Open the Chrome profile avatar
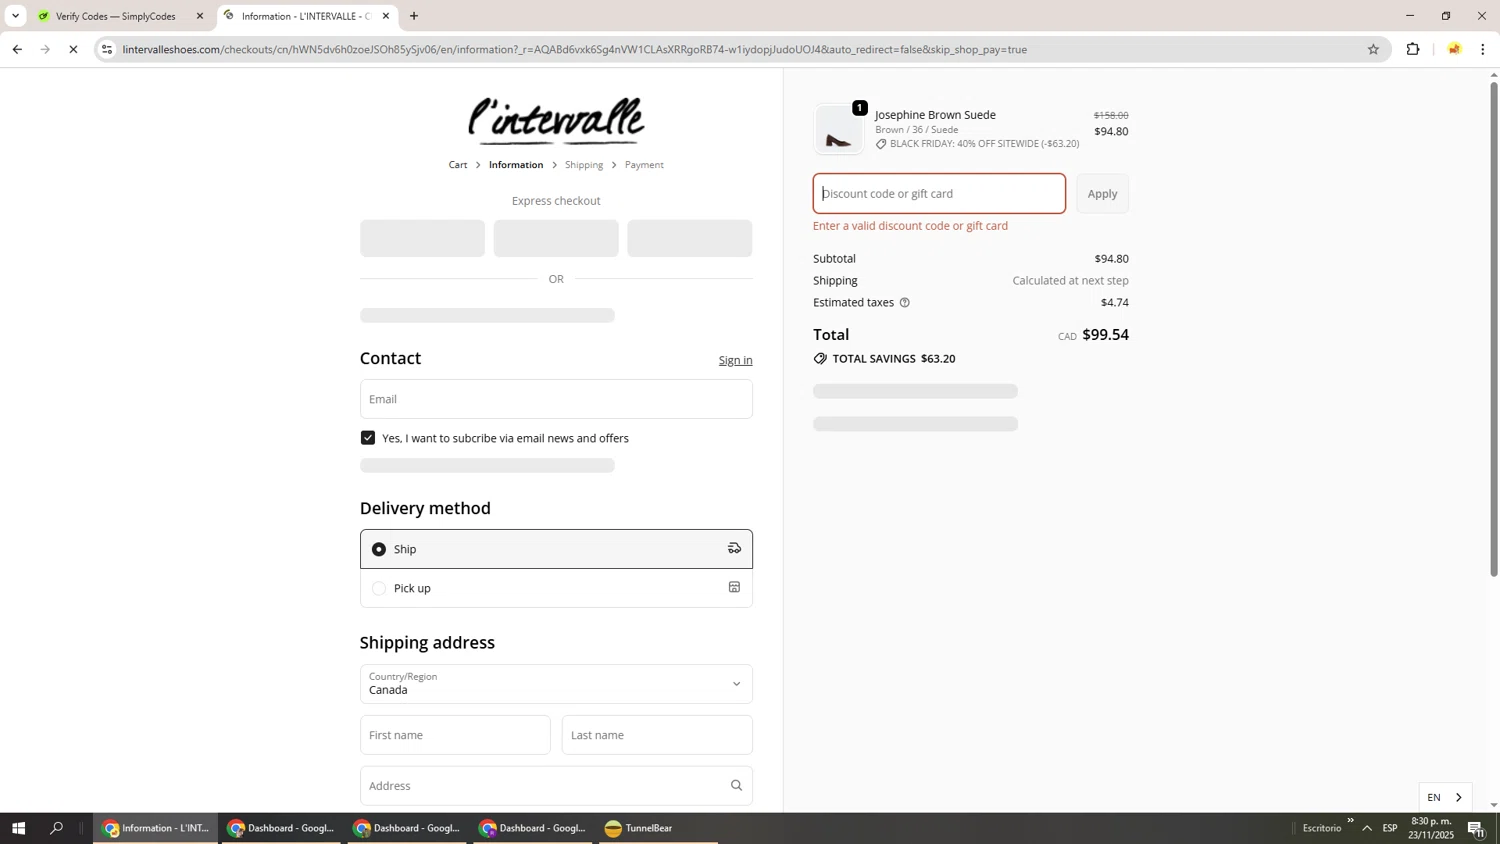The width and height of the screenshot is (1500, 844). (1454, 49)
